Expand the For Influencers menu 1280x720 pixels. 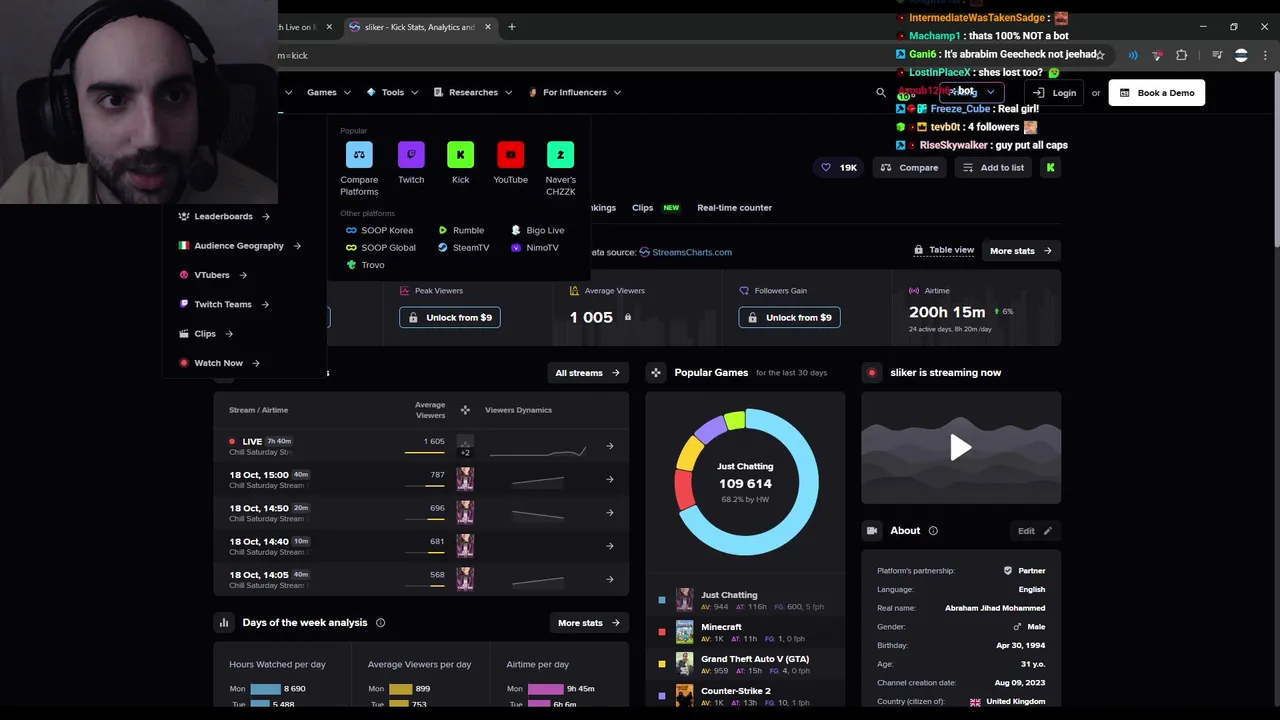pos(574,92)
